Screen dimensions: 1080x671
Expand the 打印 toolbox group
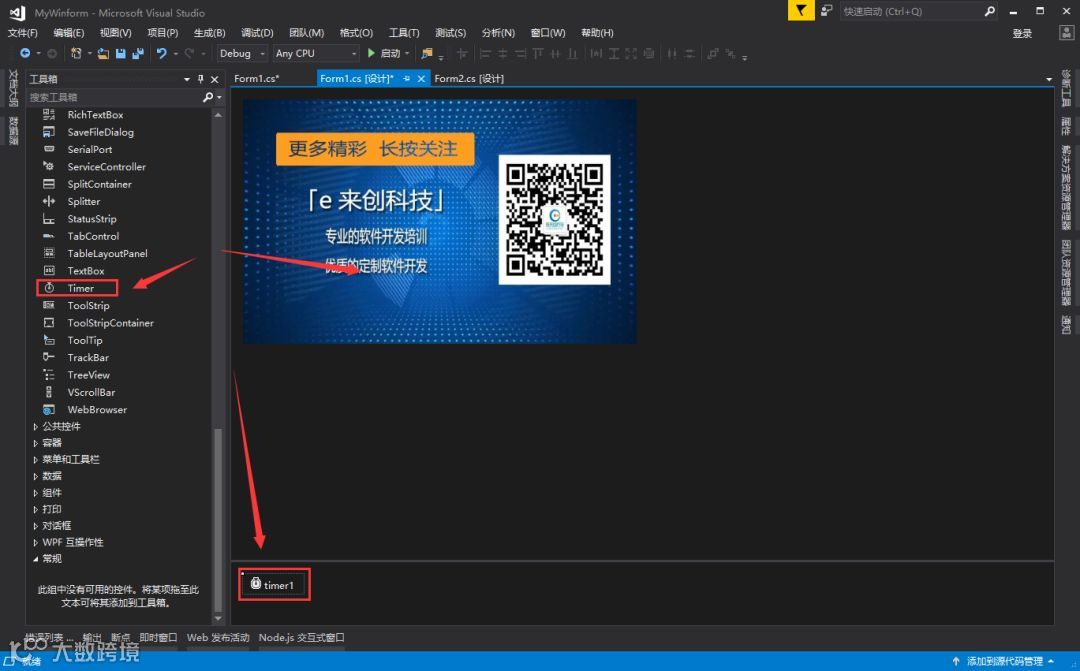[x=35, y=509]
